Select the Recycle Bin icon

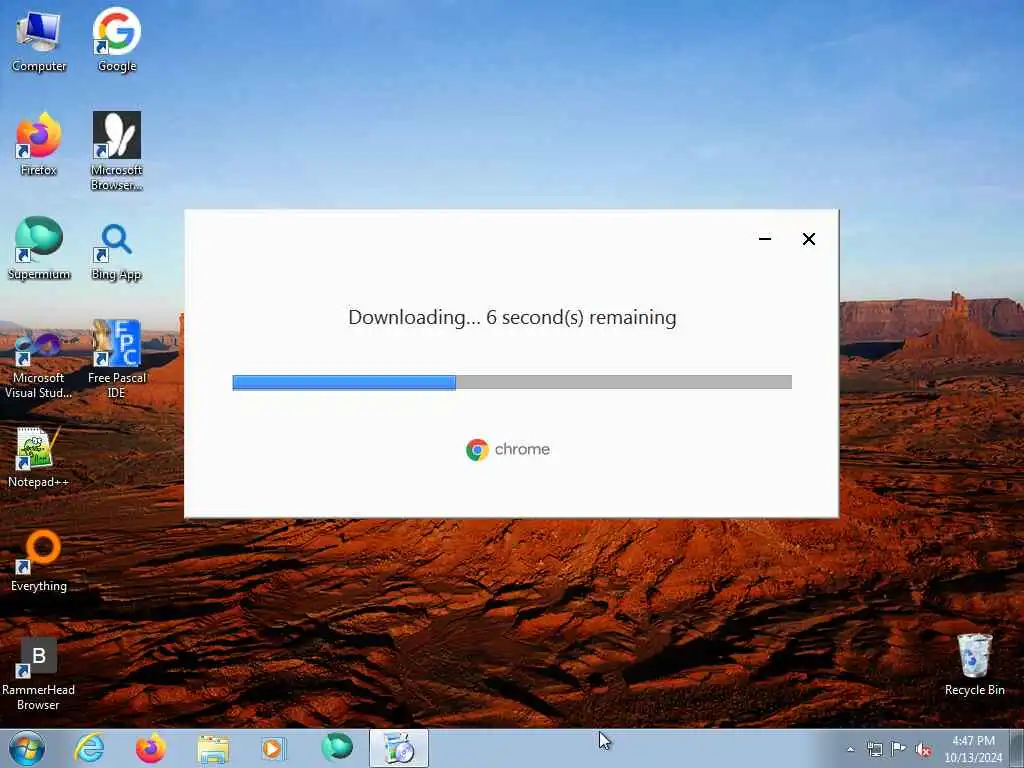pyautogui.click(x=974, y=665)
